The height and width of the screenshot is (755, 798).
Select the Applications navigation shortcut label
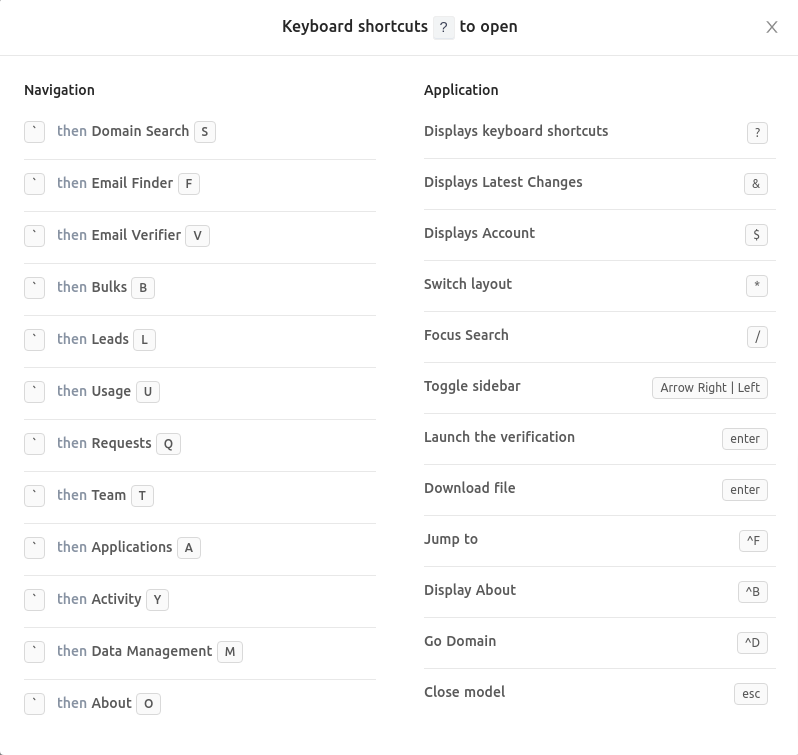(x=132, y=547)
